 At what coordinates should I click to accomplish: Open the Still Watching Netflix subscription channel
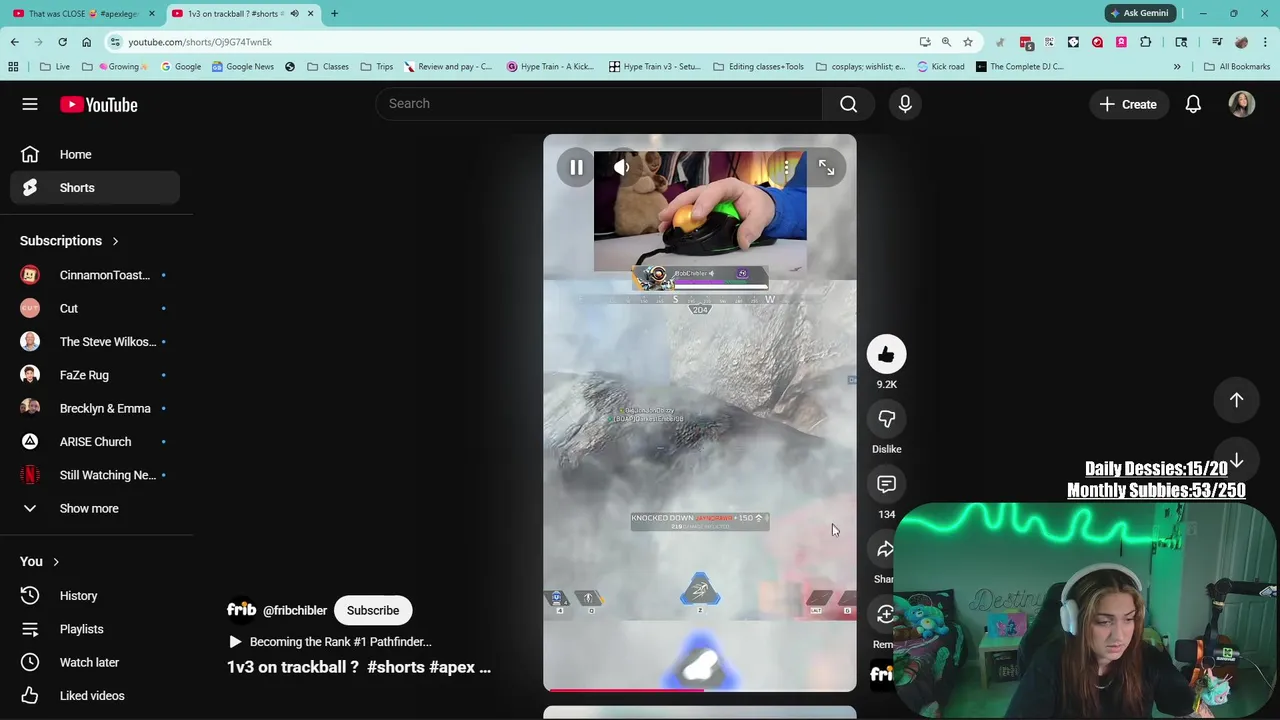pyautogui.click(x=95, y=475)
